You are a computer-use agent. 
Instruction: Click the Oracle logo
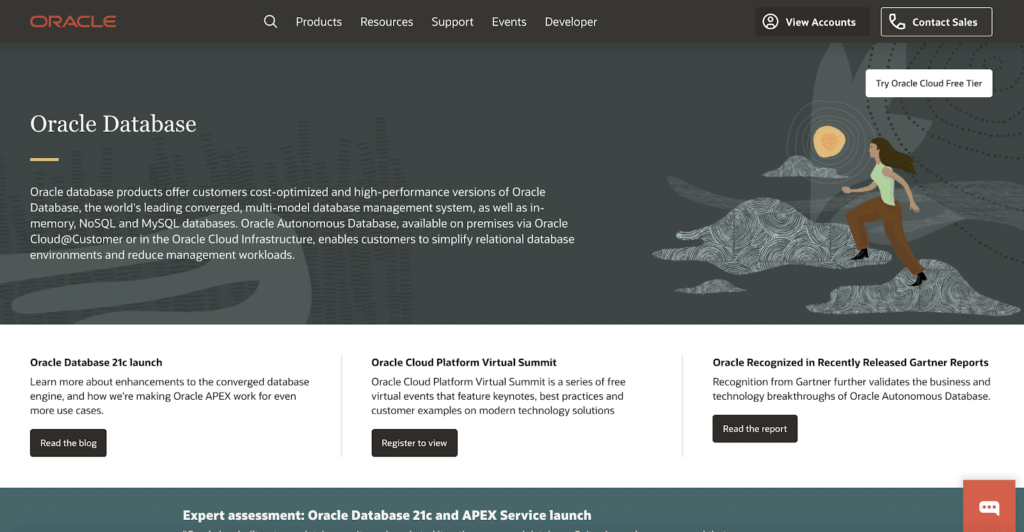tap(72, 22)
